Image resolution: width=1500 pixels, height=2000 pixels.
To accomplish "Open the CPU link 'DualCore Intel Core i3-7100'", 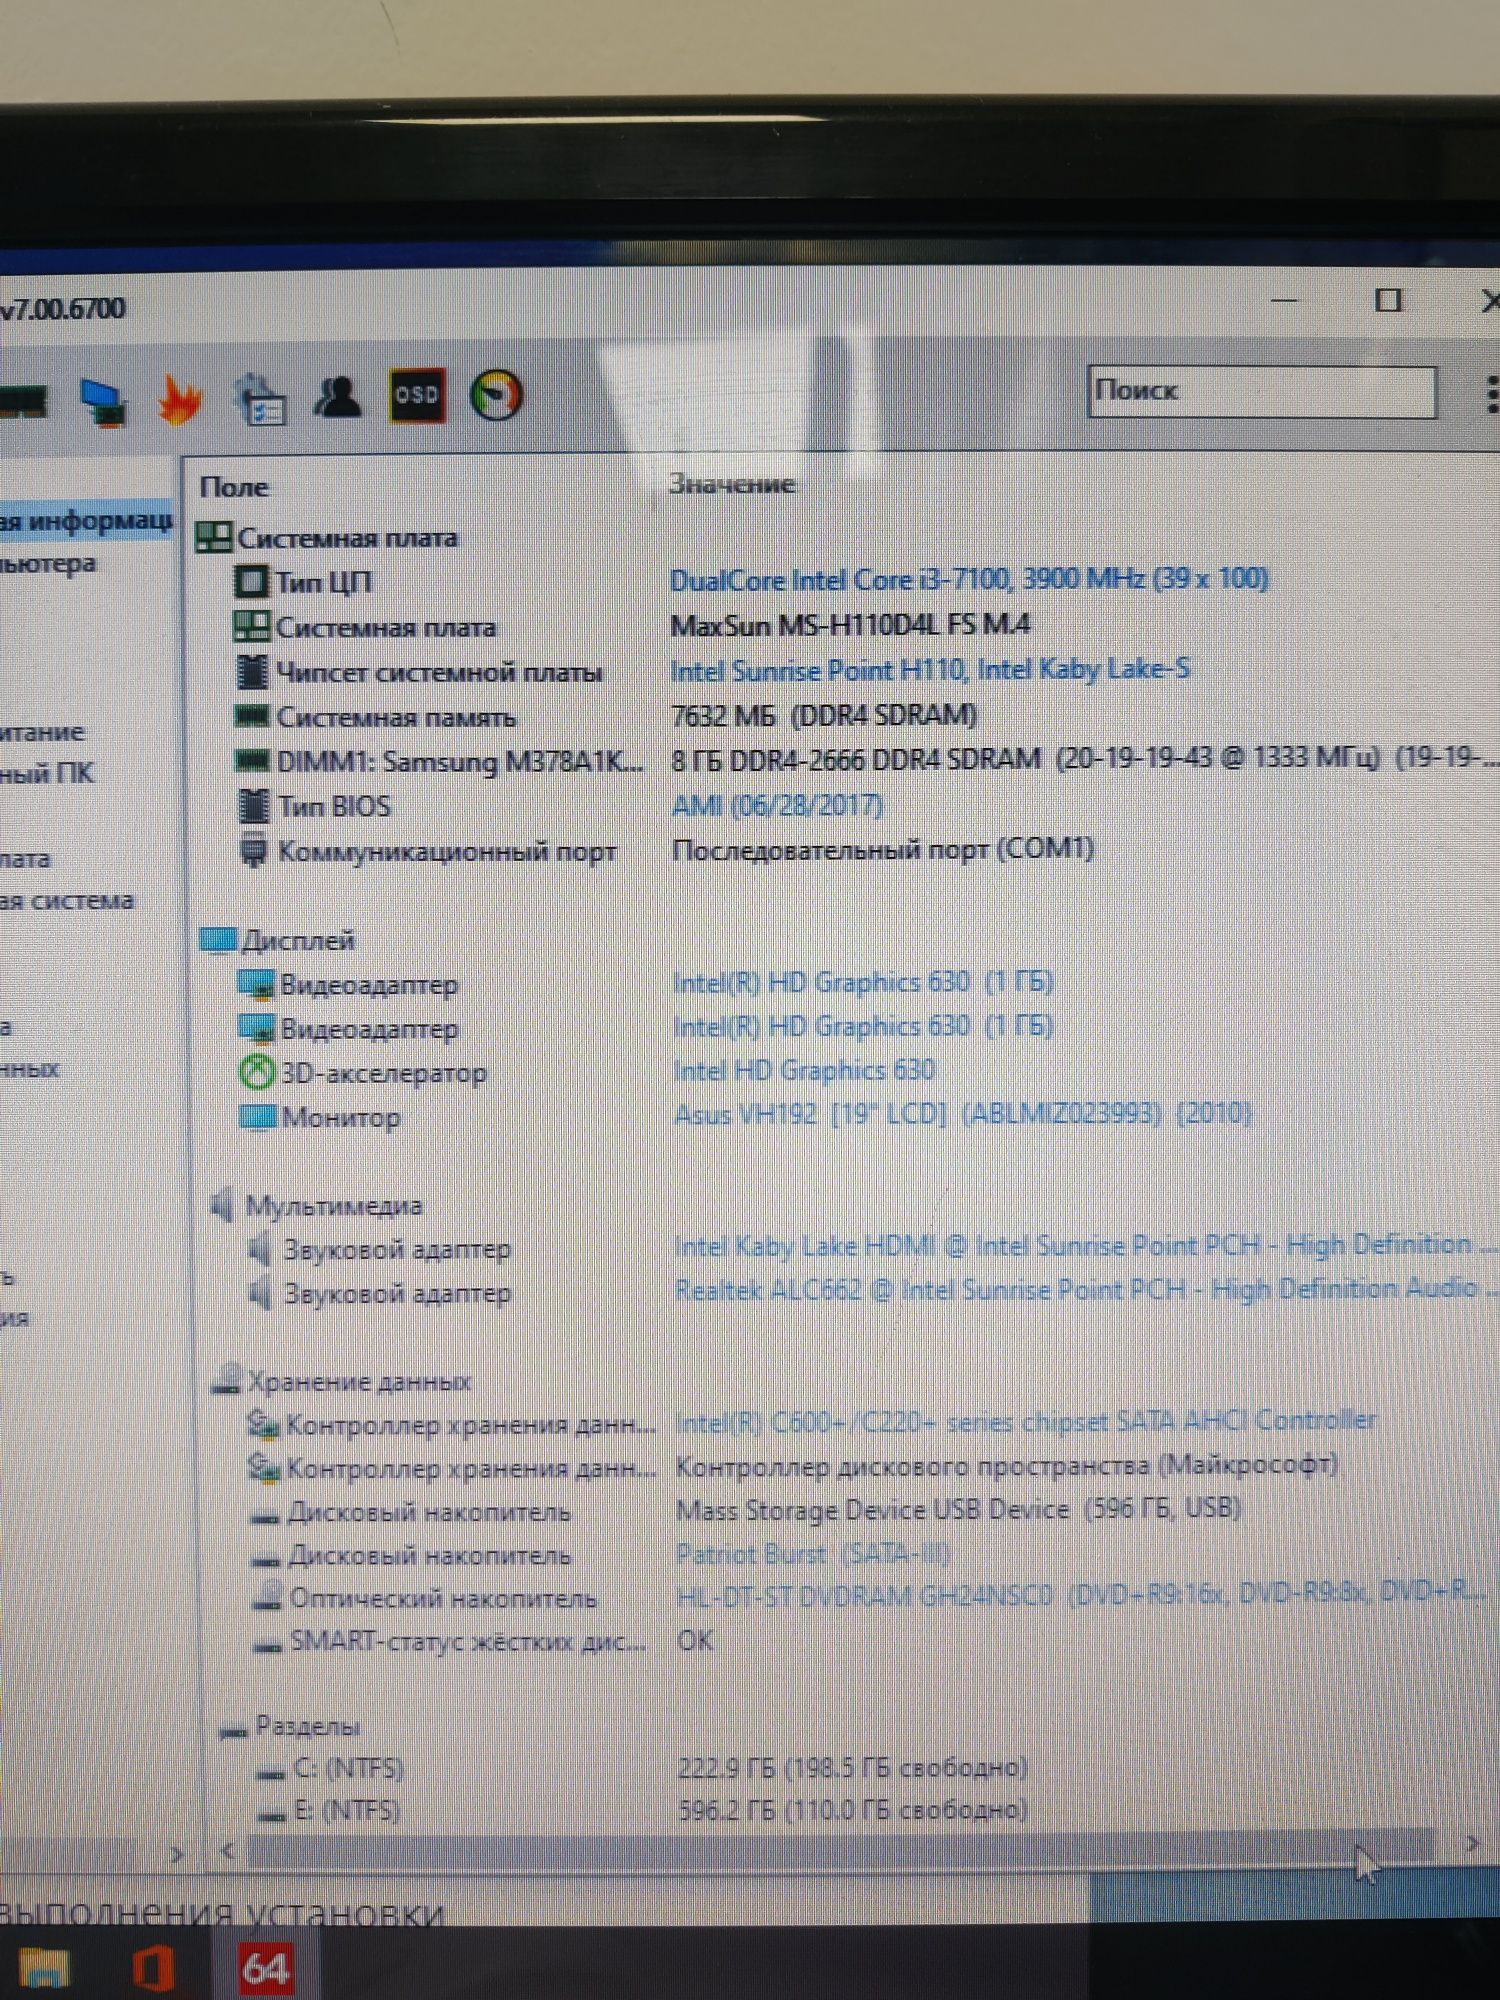I will (x=968, y=579).
